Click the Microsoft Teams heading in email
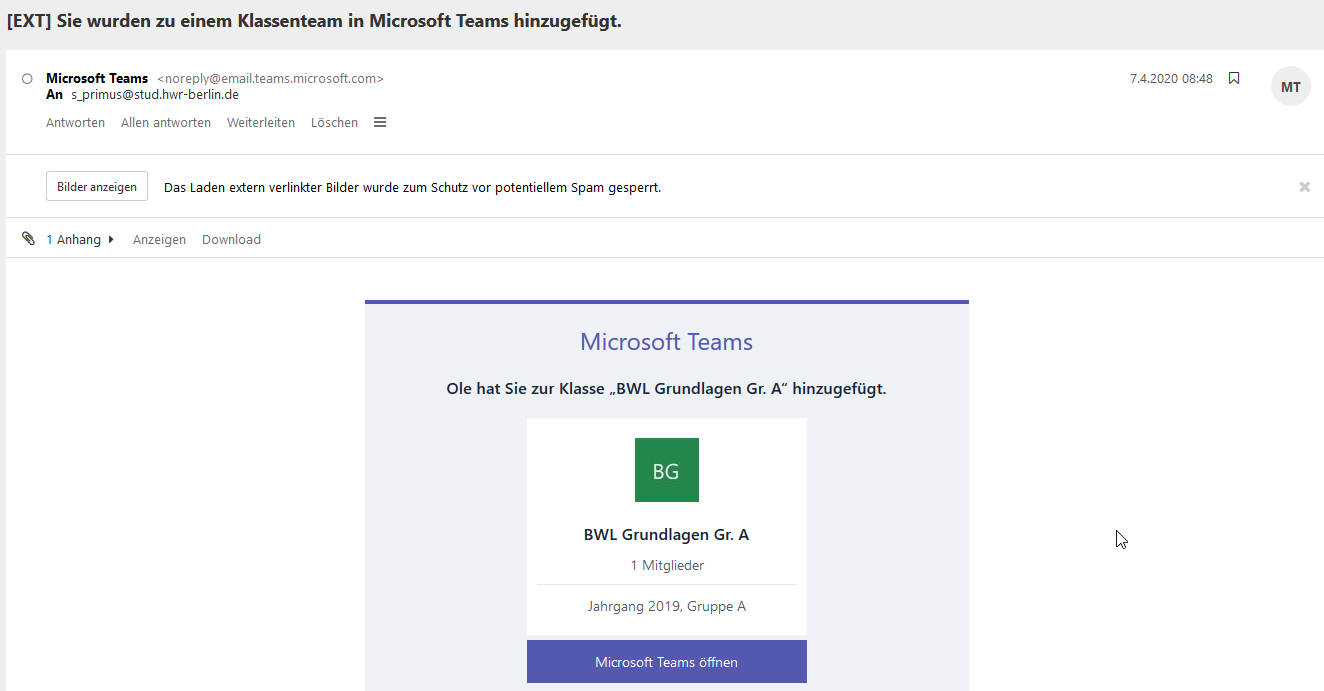The image size is (1324, 691). point(666,342)
